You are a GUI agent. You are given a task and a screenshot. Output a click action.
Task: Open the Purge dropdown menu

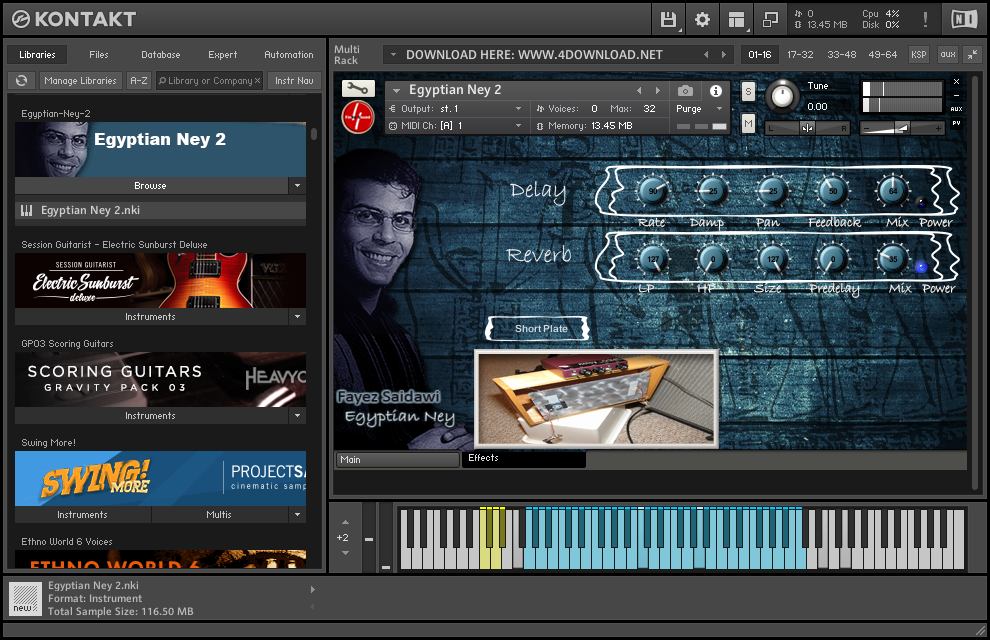[x=719, y=109]
